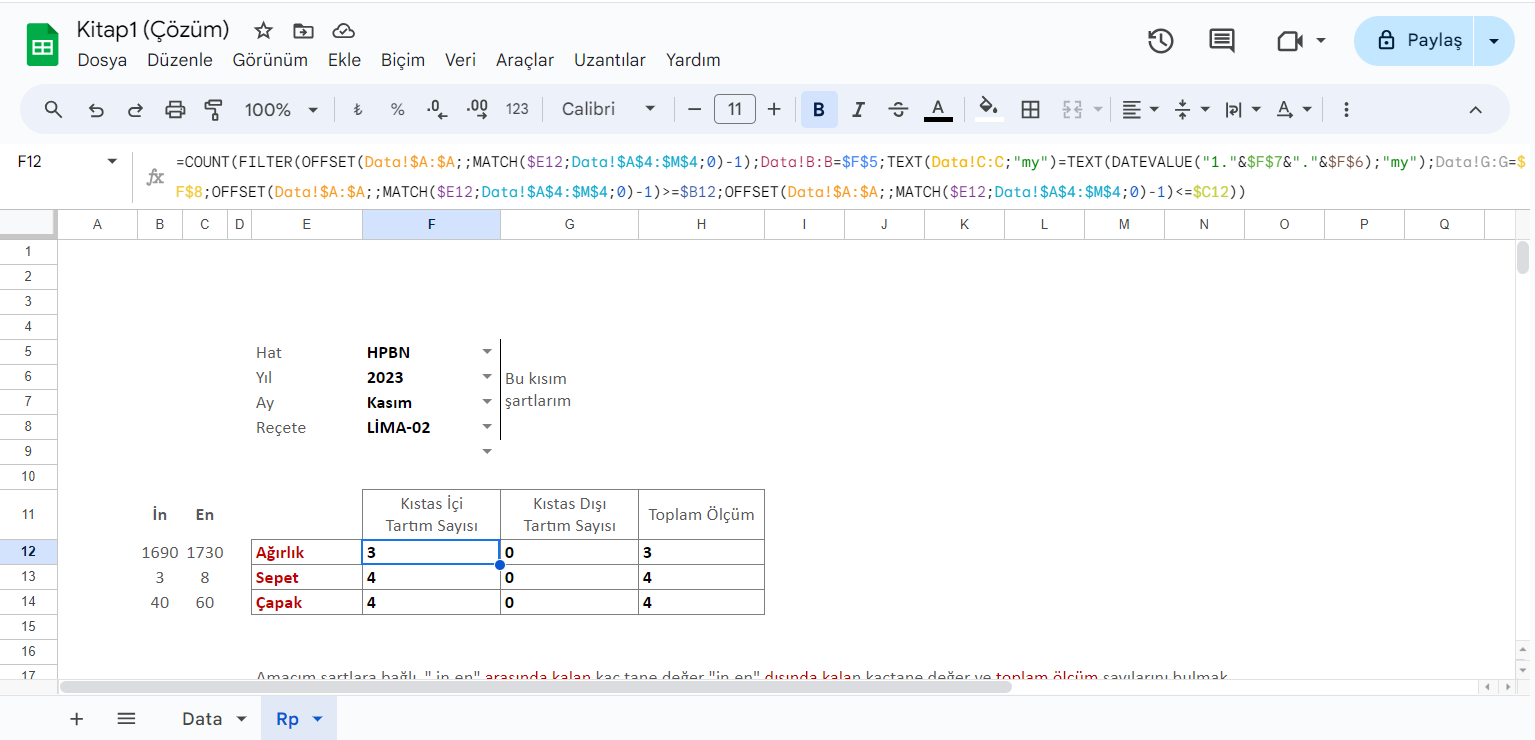Open text rotation dropdown

click(x=1293, y=109)
